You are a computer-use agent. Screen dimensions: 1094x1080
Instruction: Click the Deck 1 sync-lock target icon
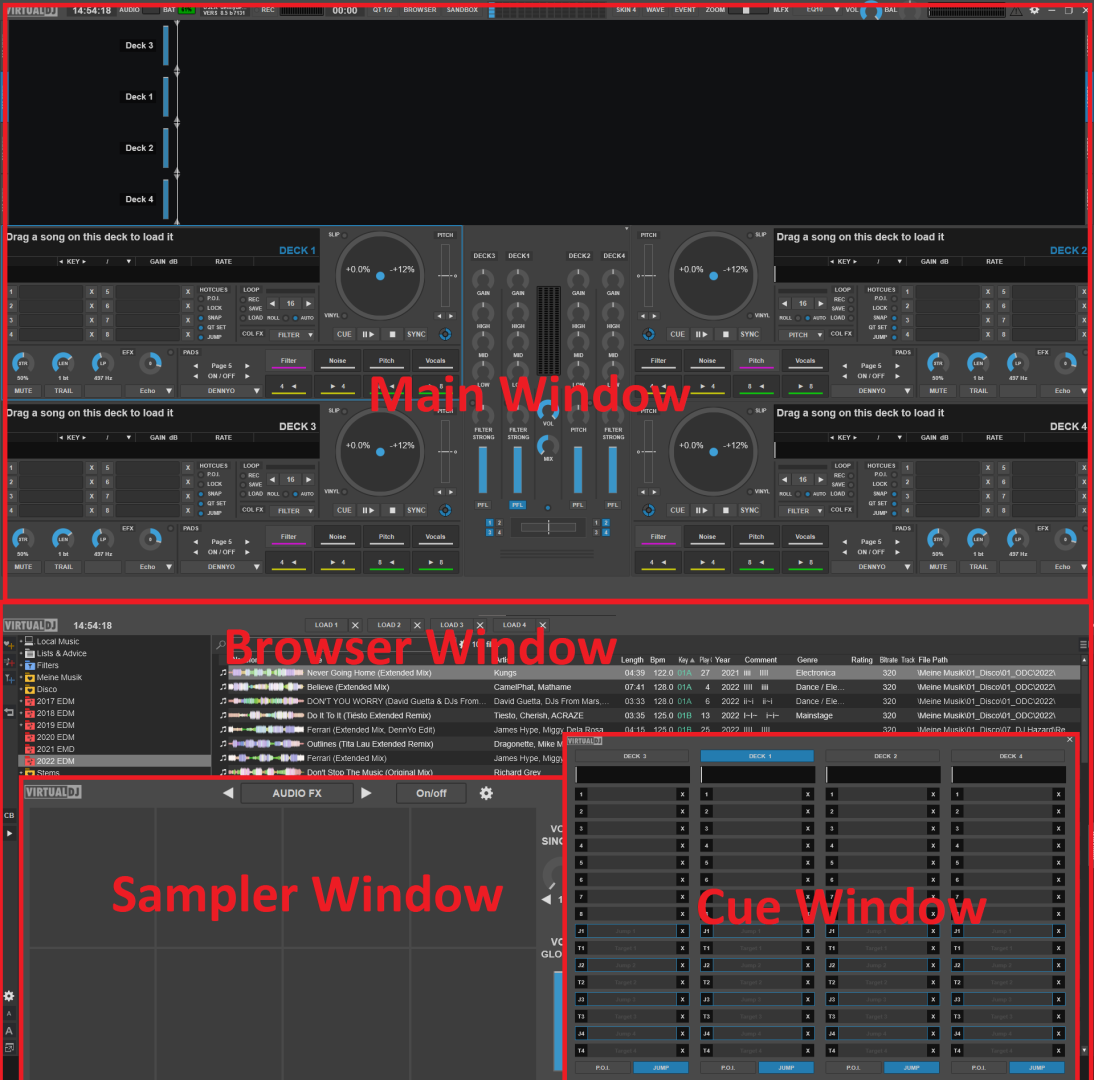[445, 334]
